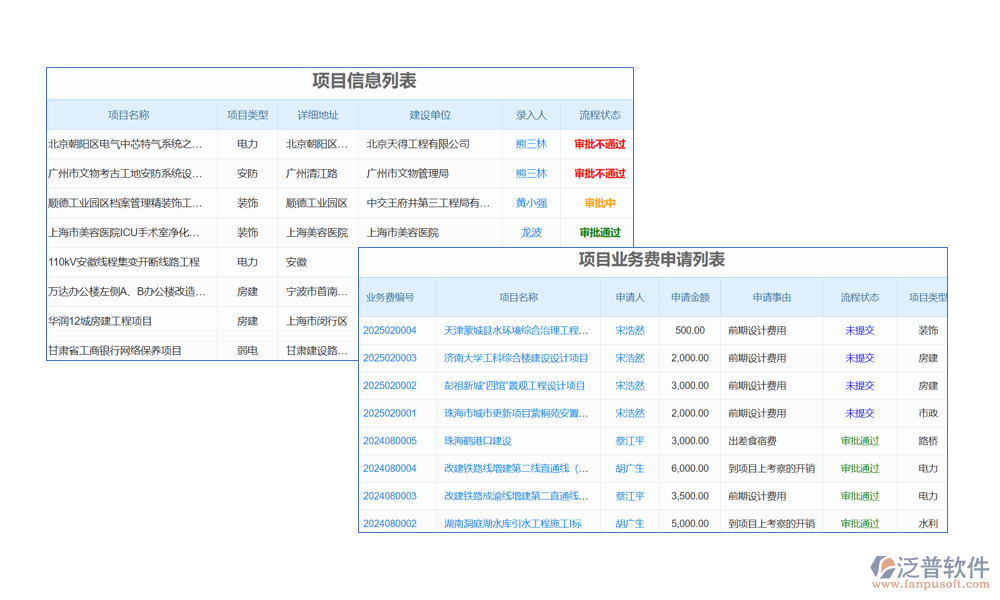Click the 建设单位 column header
1000x600 pixels.
pyautogui.click(x=430, y=115)
